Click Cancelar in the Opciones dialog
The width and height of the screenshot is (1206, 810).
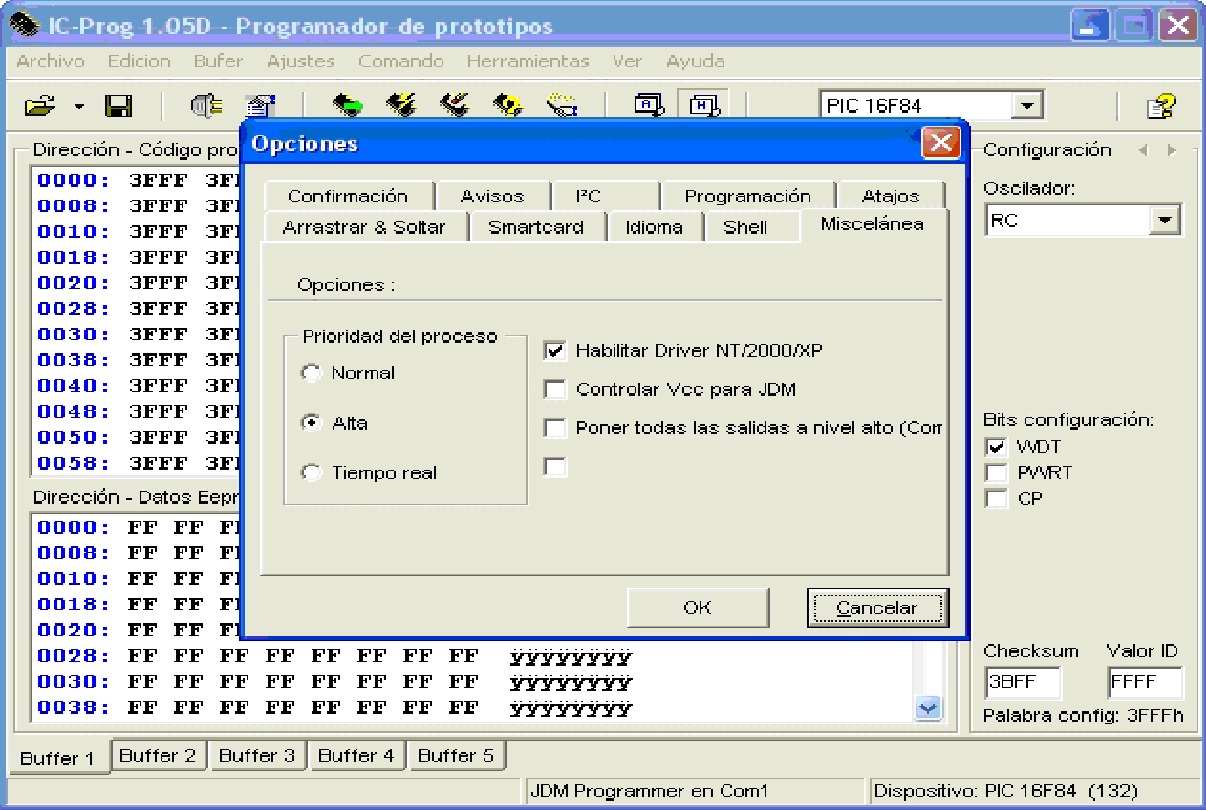pos(877,607)
